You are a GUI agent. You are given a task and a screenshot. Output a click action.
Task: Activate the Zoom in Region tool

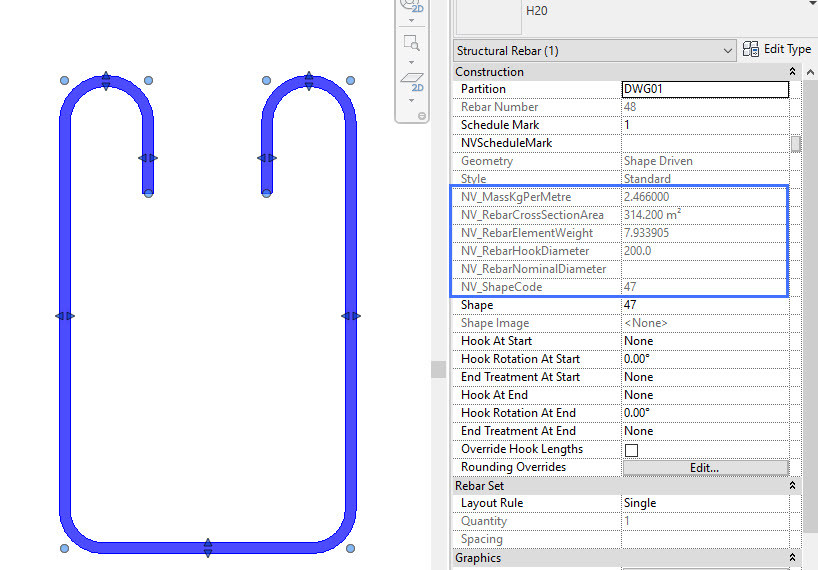[412, 43]
